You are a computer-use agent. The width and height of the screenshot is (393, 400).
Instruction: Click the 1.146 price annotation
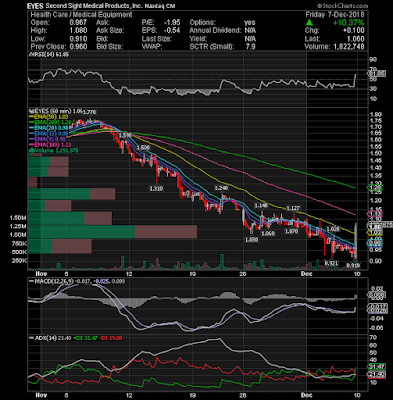coord(261,206)
